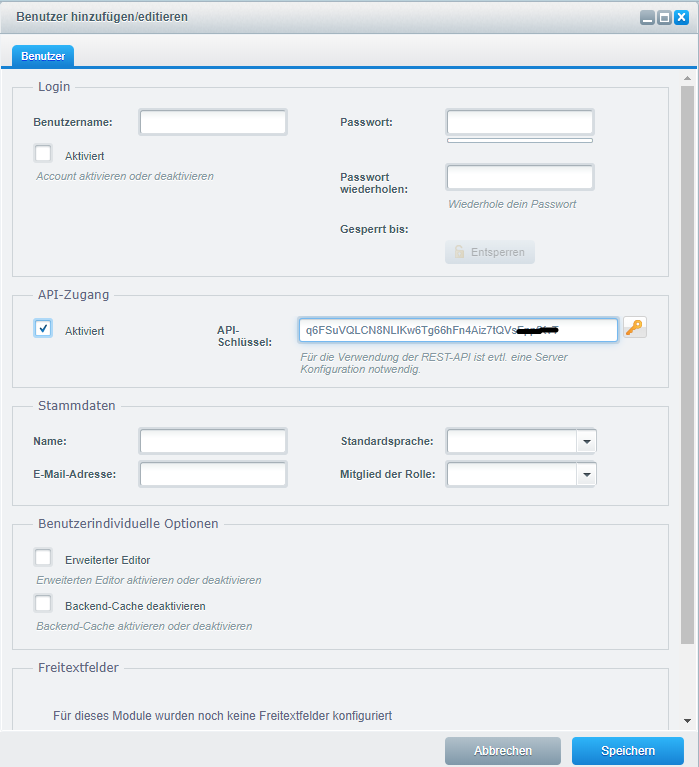Click the Entsperren unlock button
This screenshot has width=699, height=767.
(x=490, y=252)
